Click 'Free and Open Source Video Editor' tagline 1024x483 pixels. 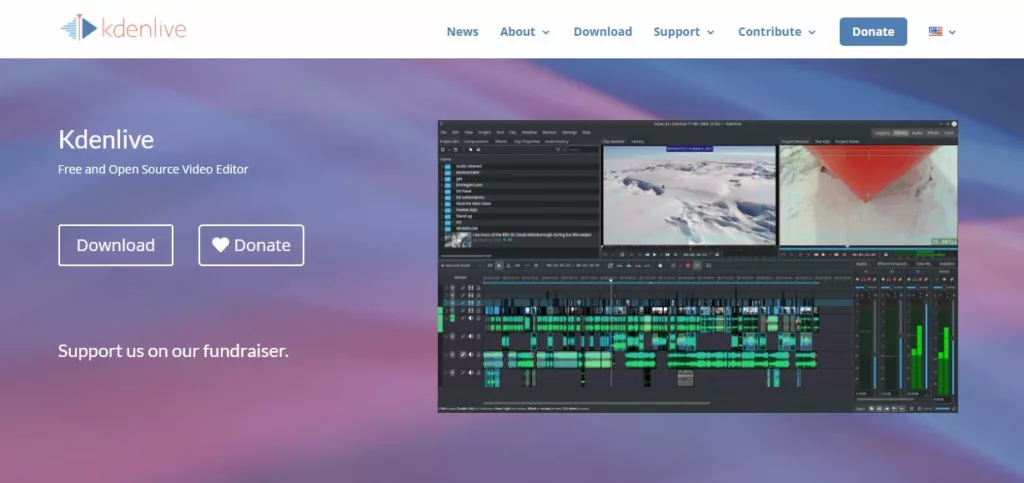(x=153, y=169)
